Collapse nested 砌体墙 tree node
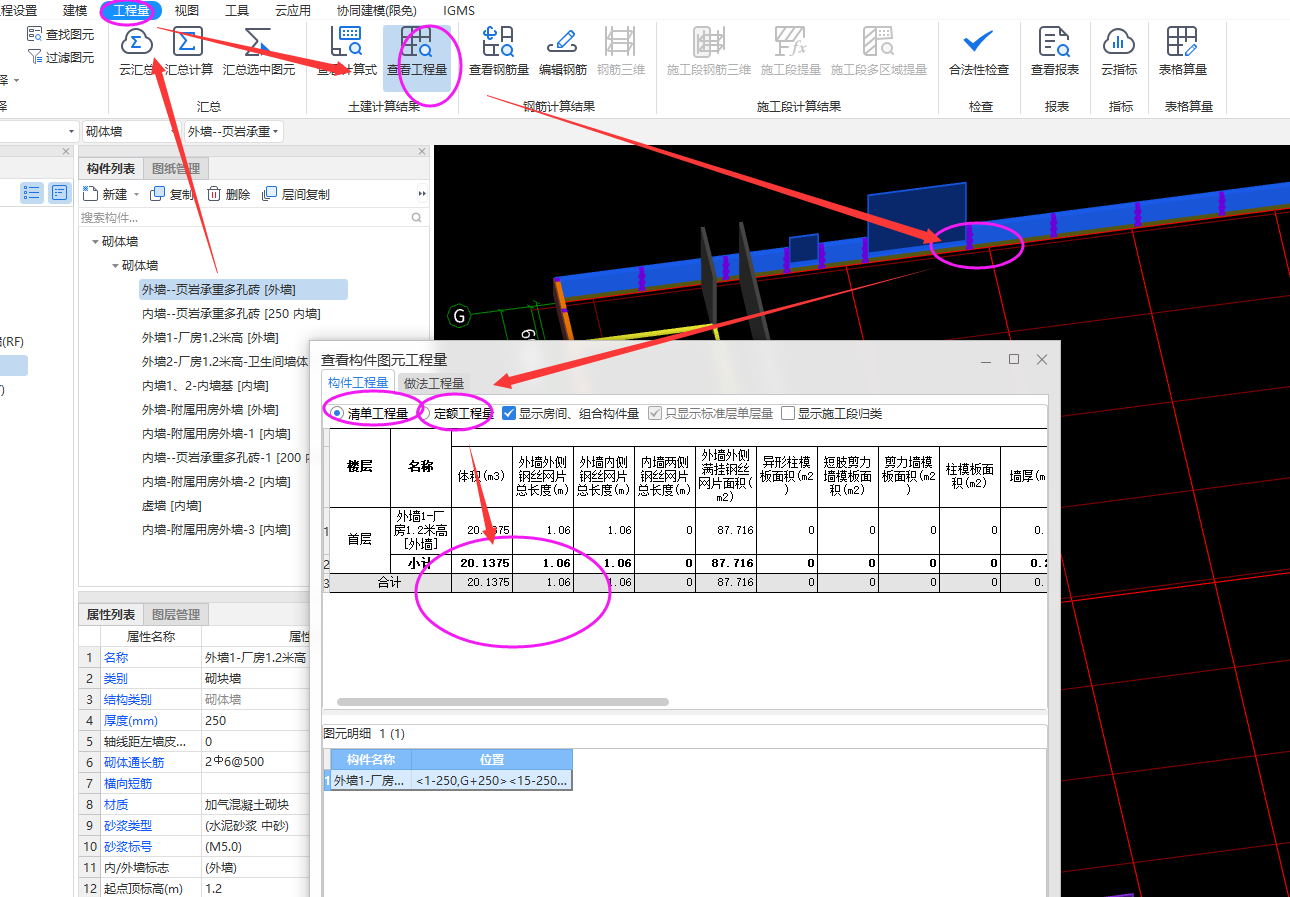The width and height of the screenshot is (1290, 897). pyautogui.click(x=116, y=266)
